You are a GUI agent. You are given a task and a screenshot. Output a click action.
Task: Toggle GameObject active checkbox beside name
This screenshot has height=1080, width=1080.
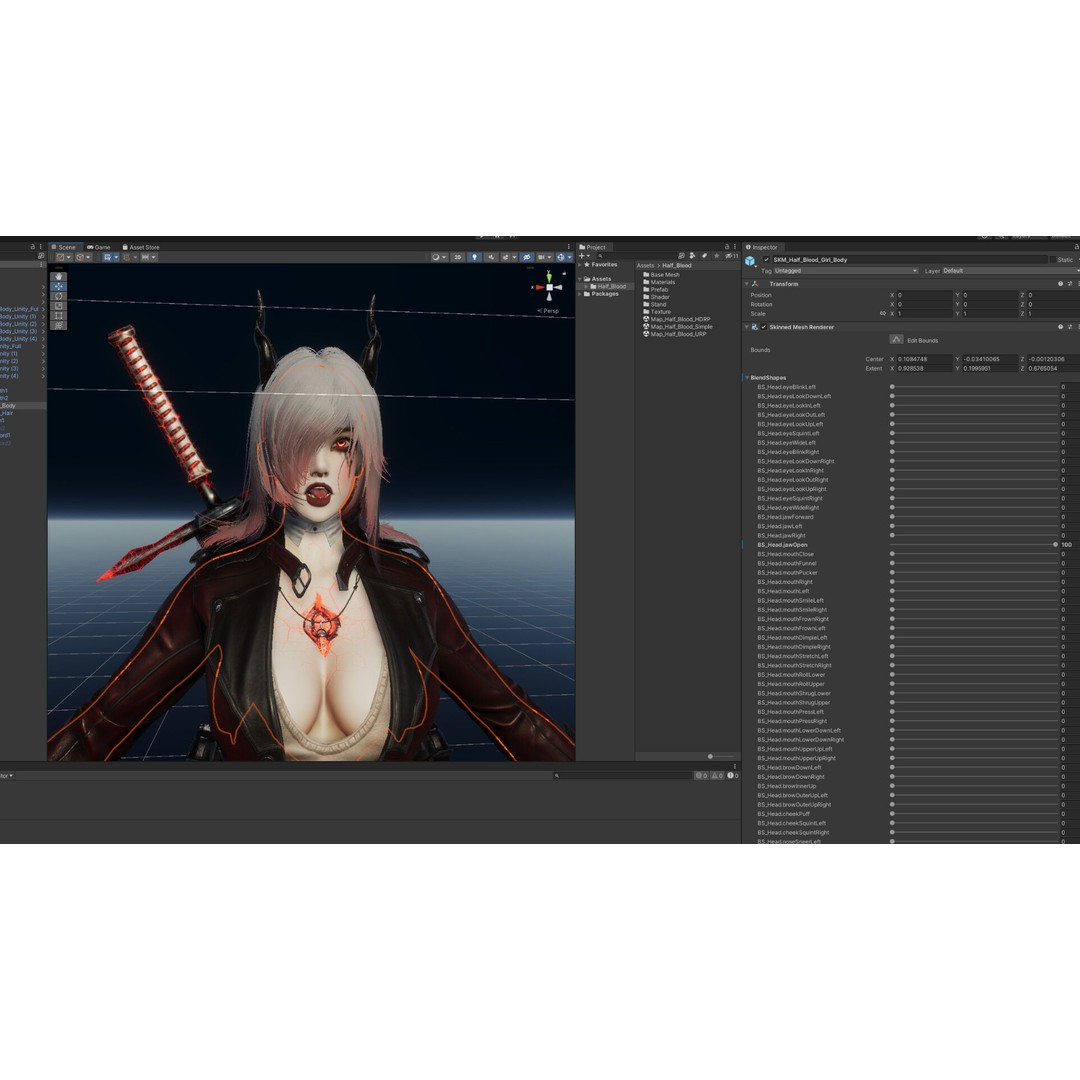767,260
